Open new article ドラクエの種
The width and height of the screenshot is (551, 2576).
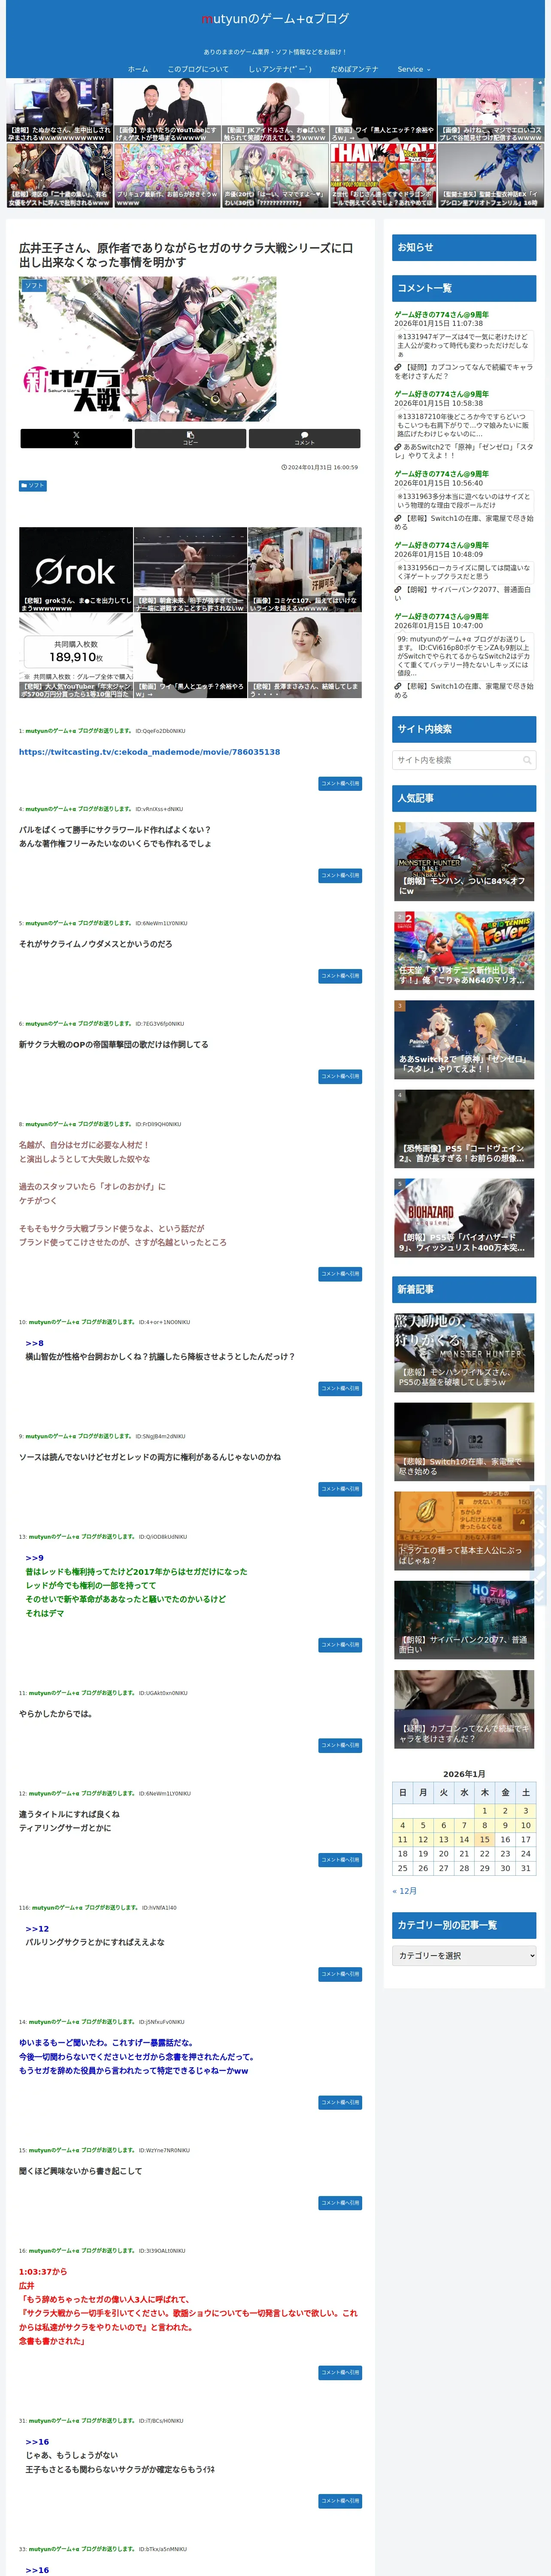pos(464,1530)
